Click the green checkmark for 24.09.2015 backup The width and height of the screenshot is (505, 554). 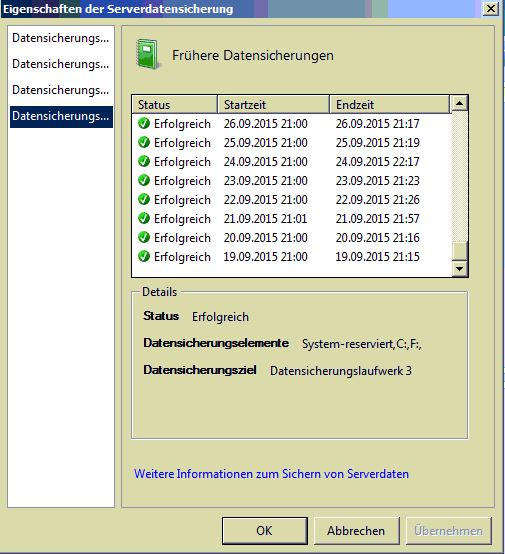(144, 161)
